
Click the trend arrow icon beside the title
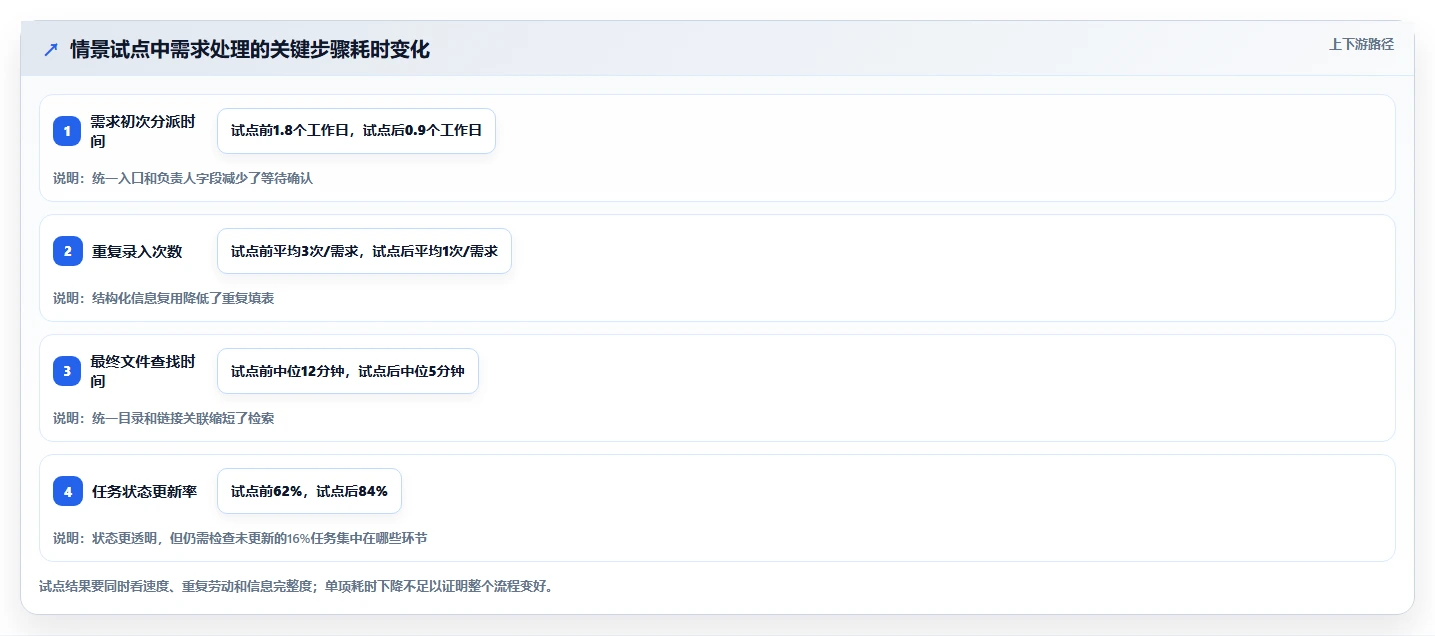[x=51, y=50]
